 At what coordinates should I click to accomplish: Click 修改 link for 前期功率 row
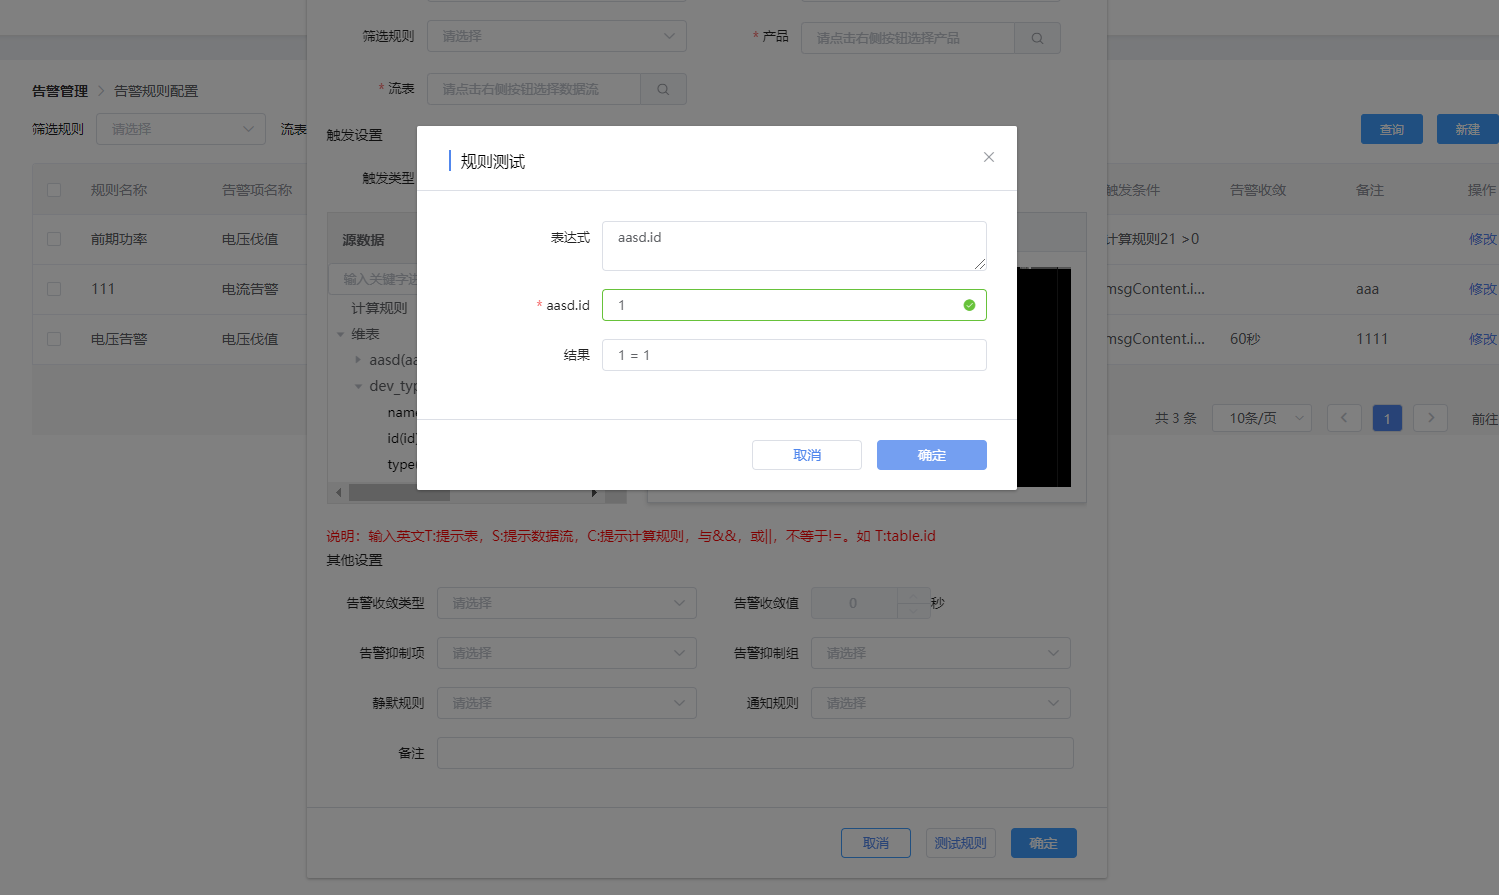click(1482, 239)
